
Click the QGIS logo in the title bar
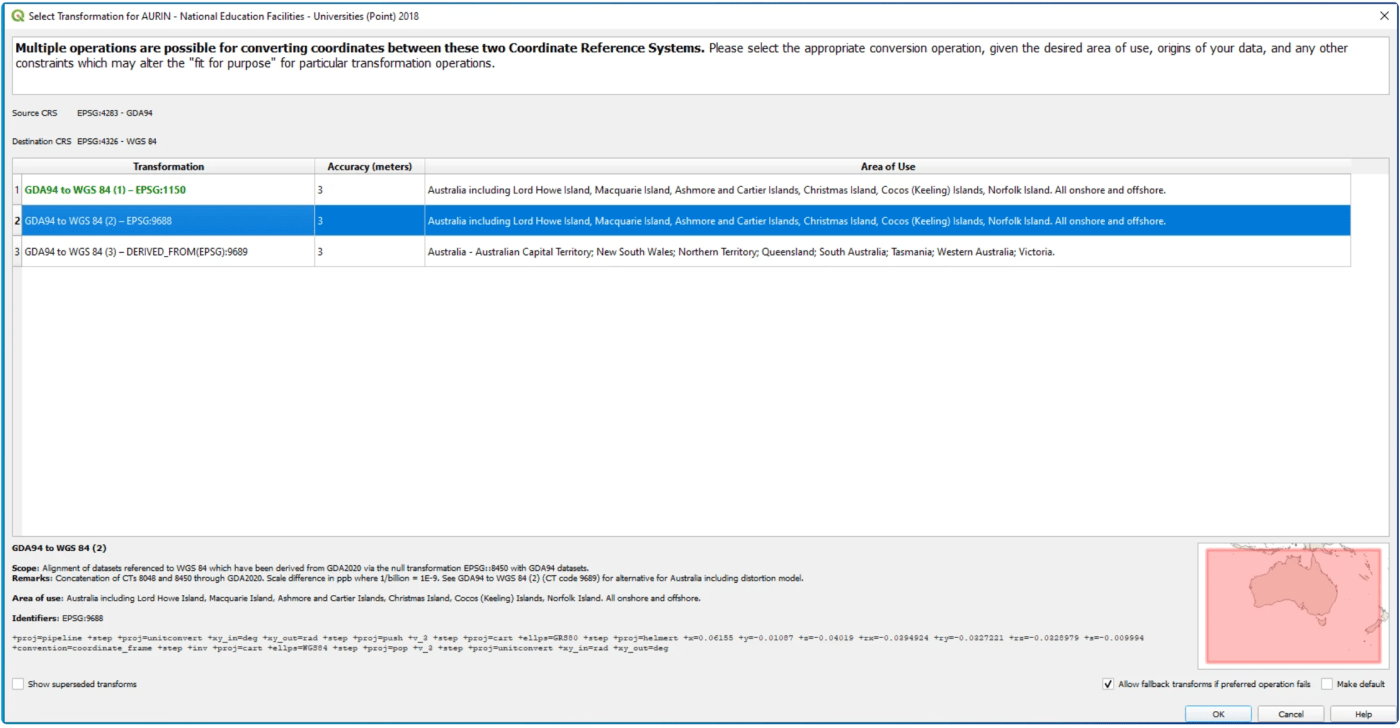(x=17, y=16)
